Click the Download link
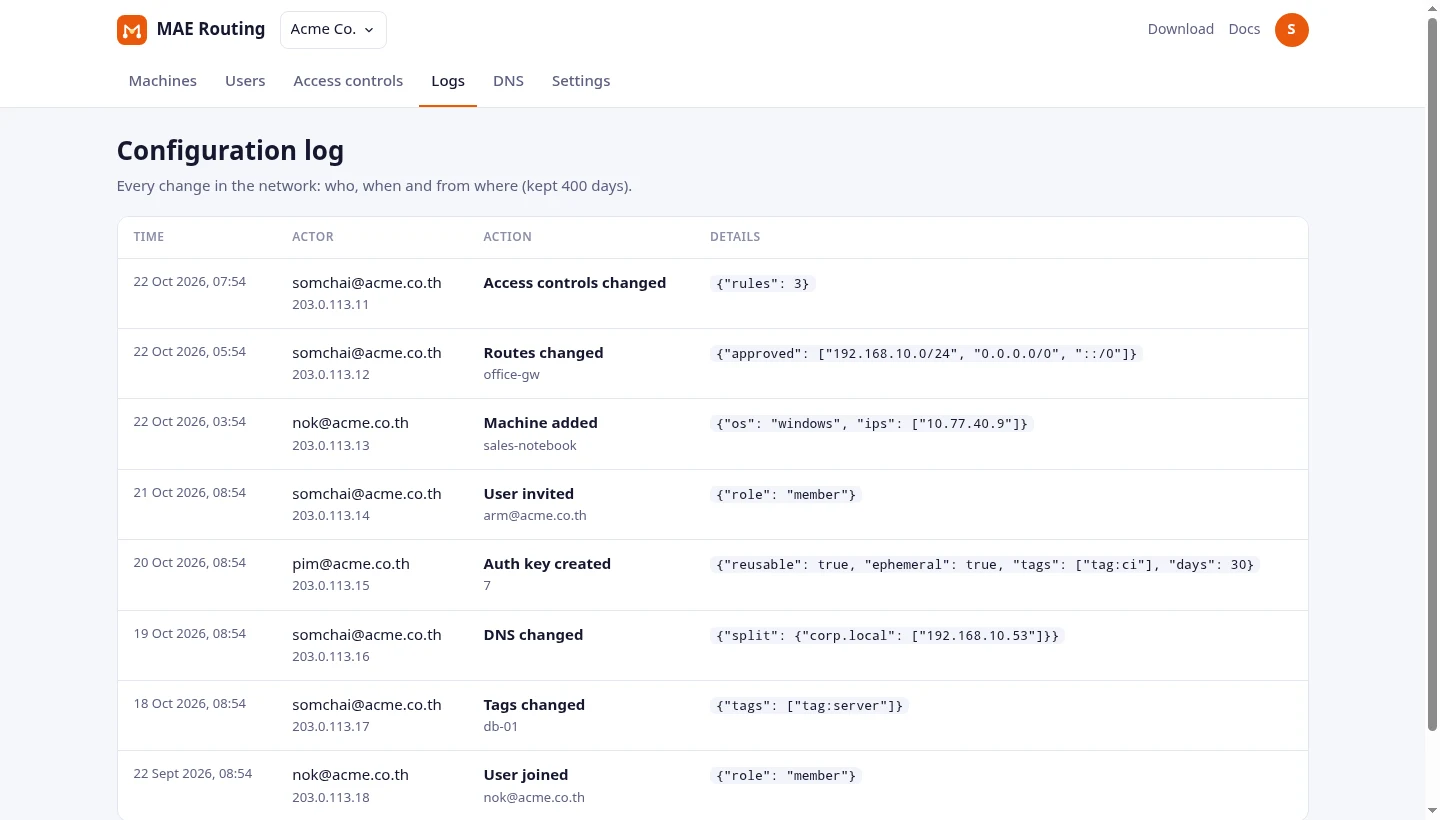Image resolution: width=1440 pixels, height=820 pixels. tap(1181, 29)
